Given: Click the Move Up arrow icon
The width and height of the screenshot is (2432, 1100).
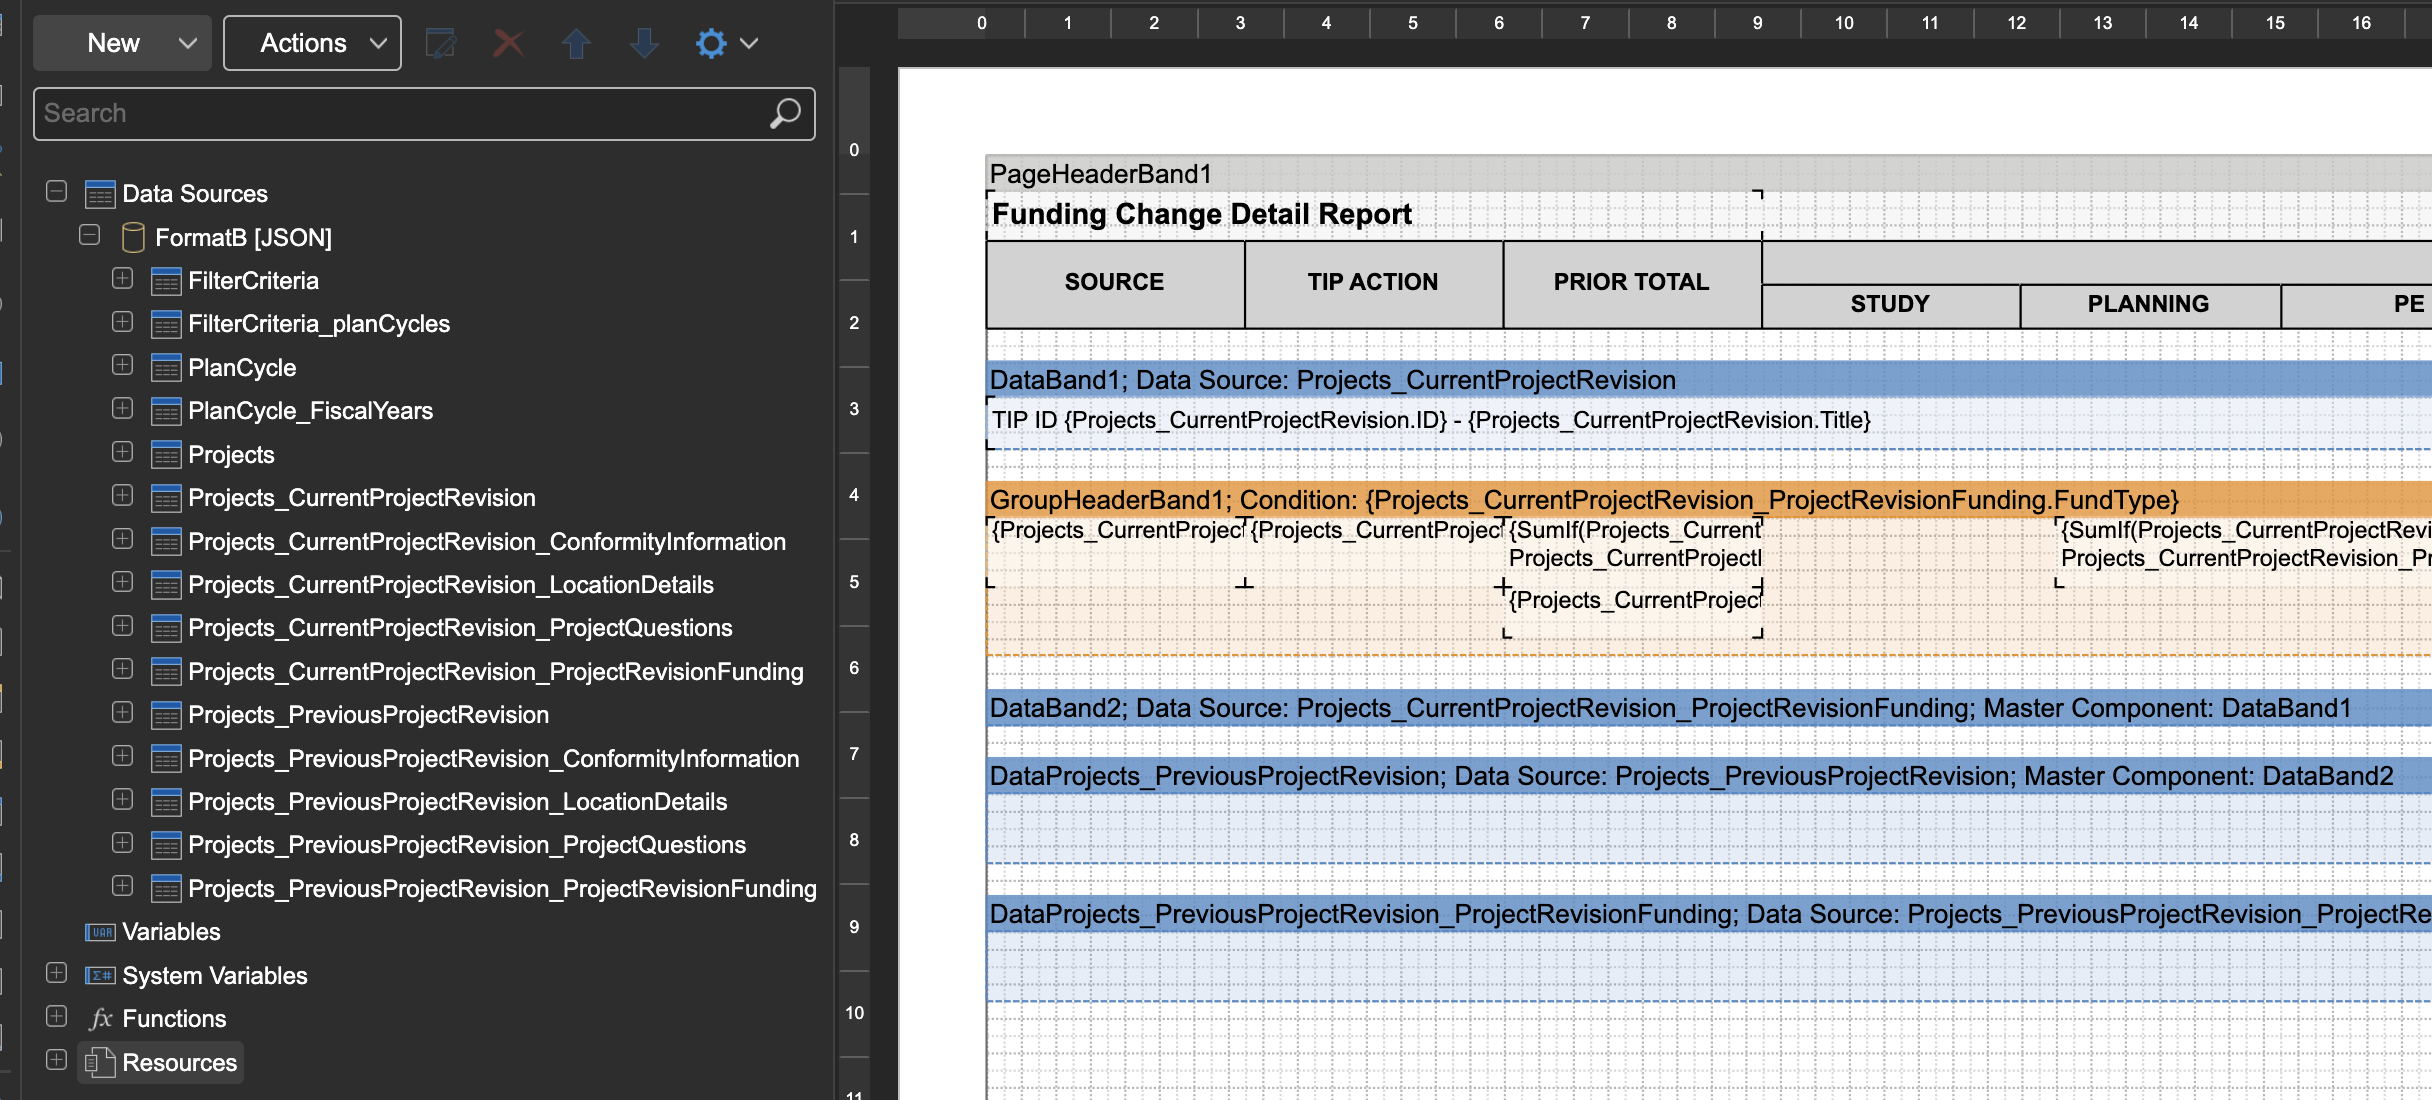Looking at the screenshot, I should tap(576, 43).
